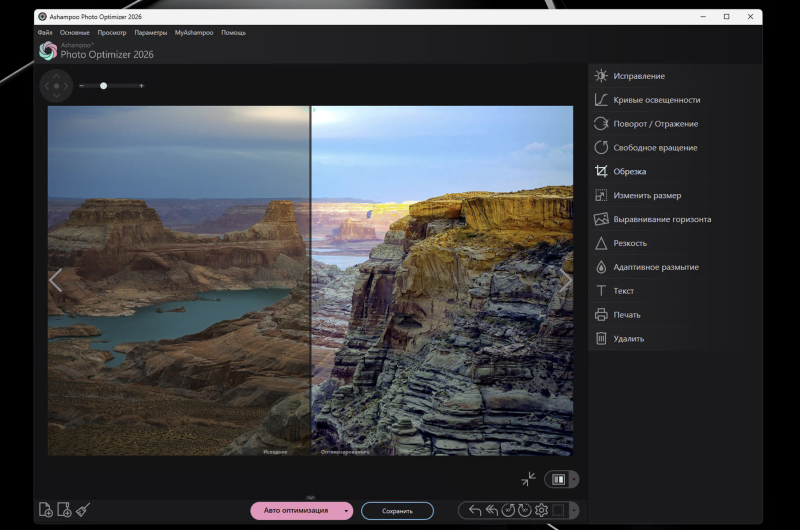
Task: Rotate image 90° clockwise
Action: click(524, 510)
